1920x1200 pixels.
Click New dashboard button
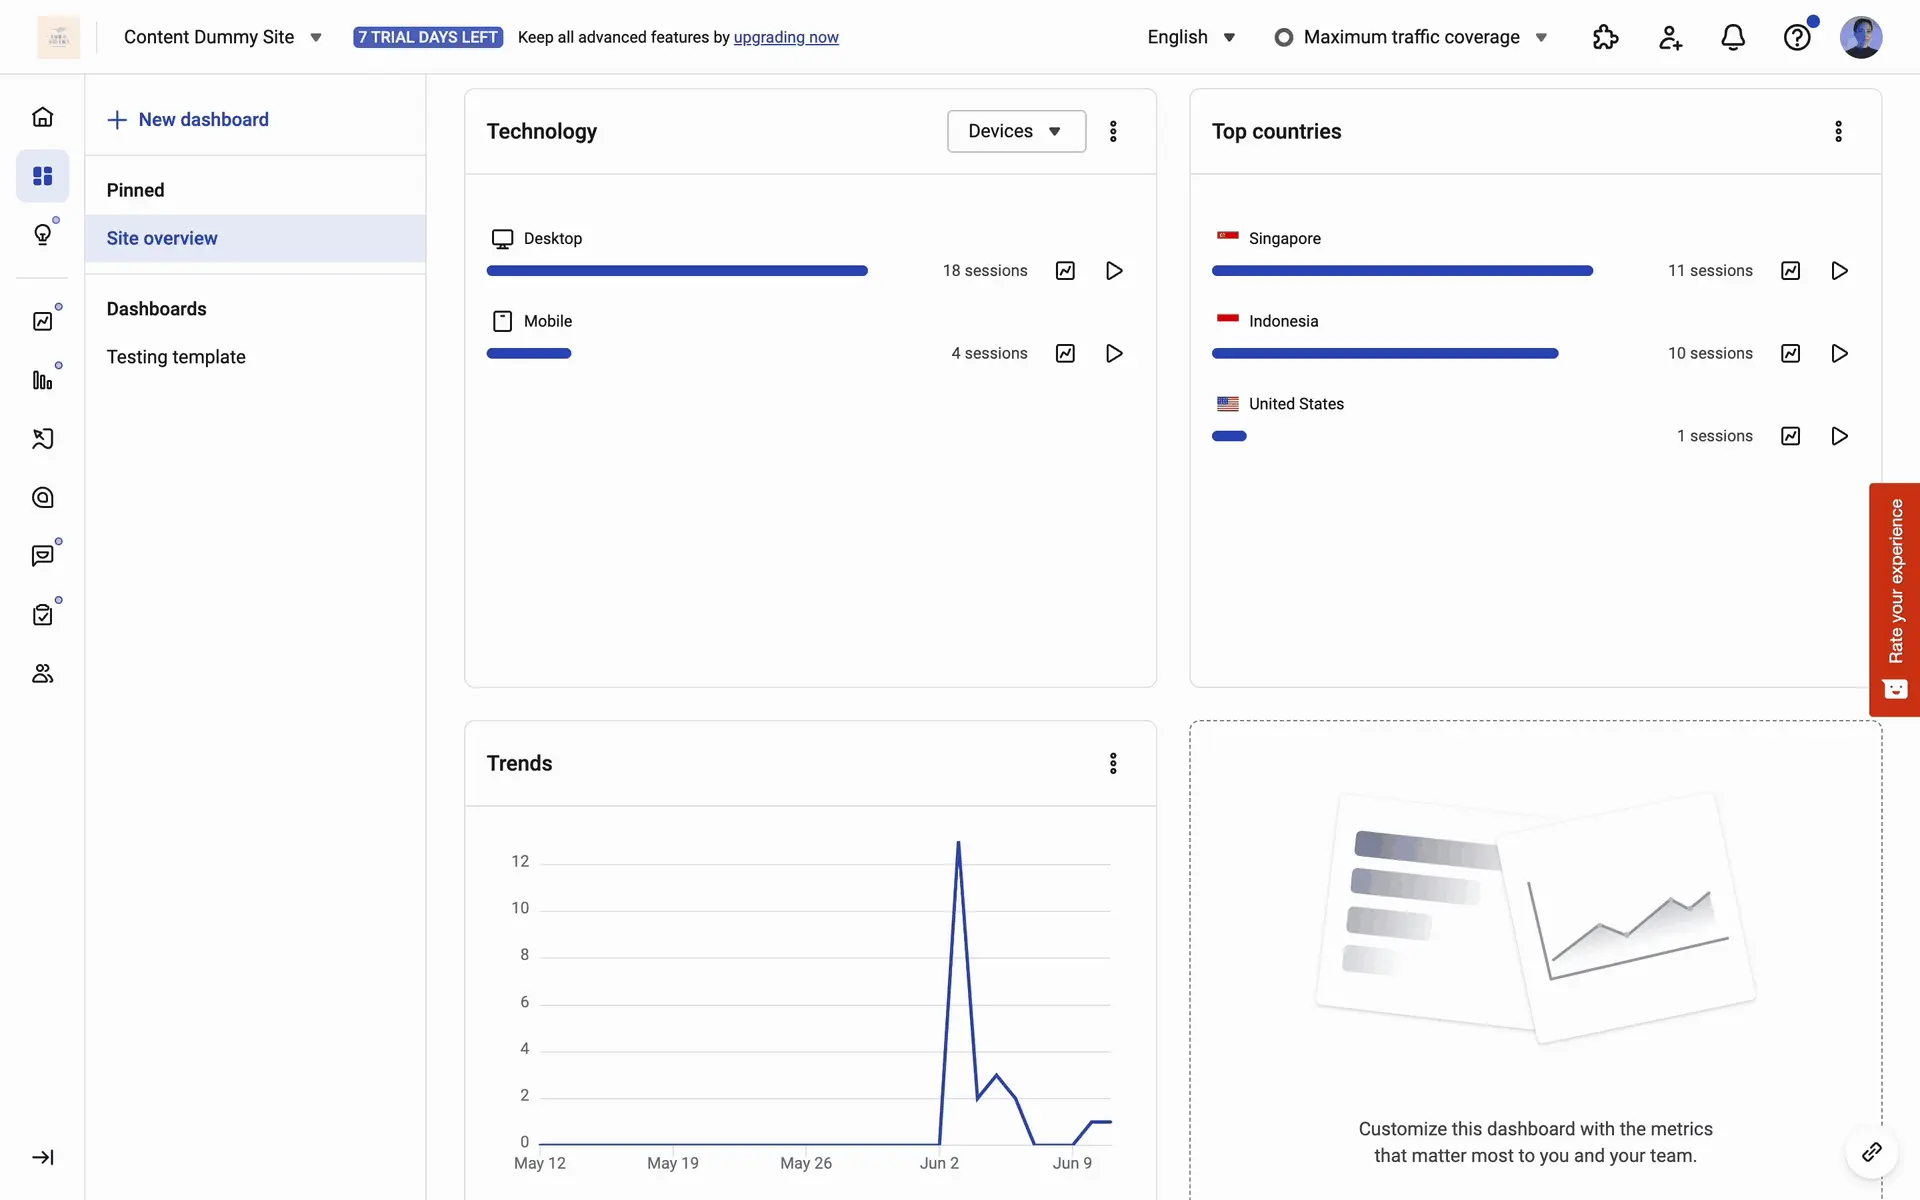(x=188, y=120)
